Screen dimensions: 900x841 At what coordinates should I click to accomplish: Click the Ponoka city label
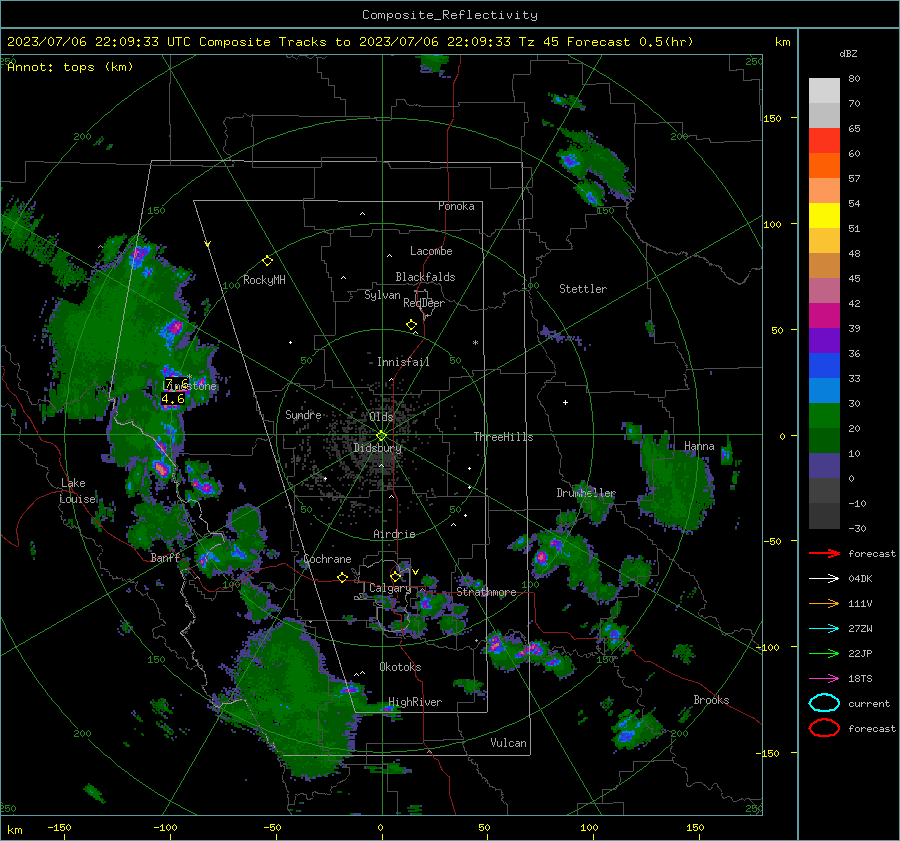tap(456, 206)
